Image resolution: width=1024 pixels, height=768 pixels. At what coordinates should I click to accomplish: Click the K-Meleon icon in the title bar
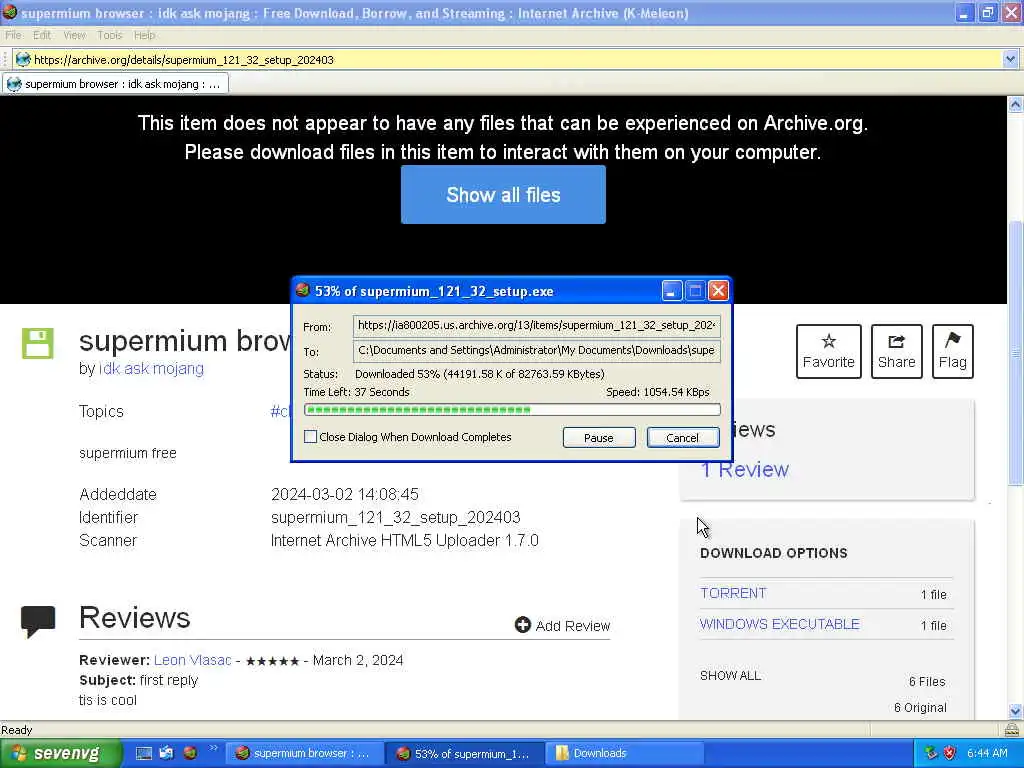[9, 12]
